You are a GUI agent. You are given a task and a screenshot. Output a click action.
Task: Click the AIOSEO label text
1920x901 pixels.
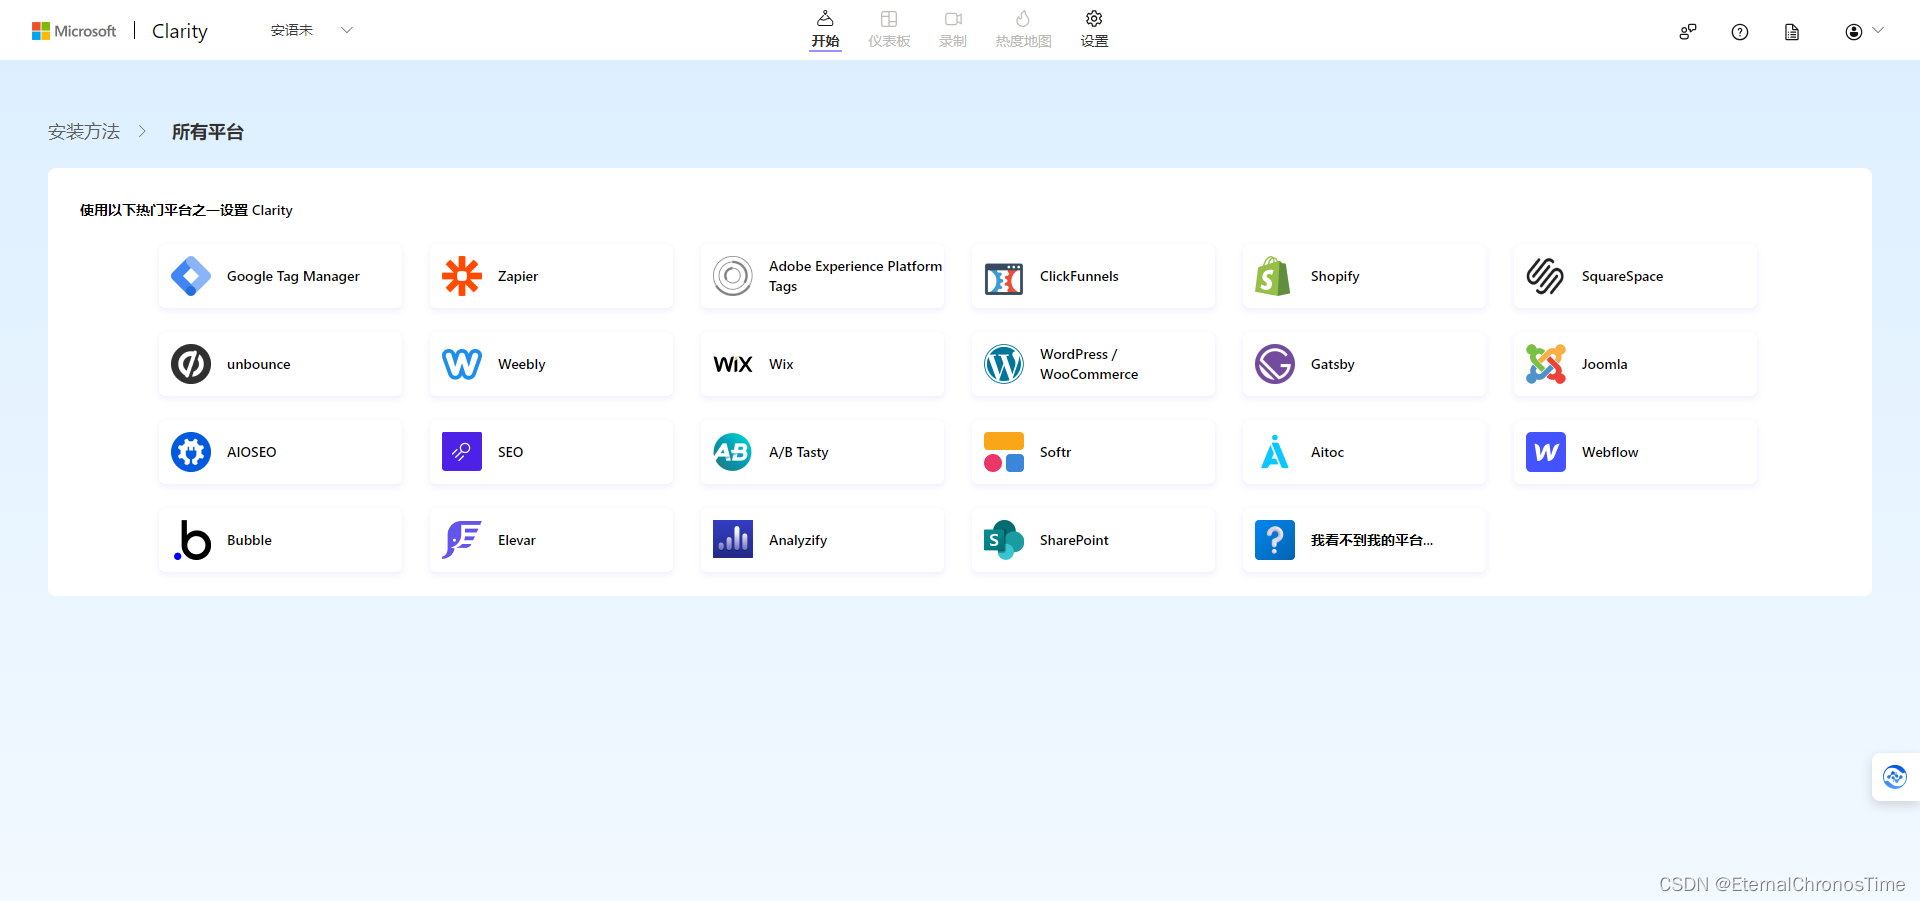click(252, 452)
